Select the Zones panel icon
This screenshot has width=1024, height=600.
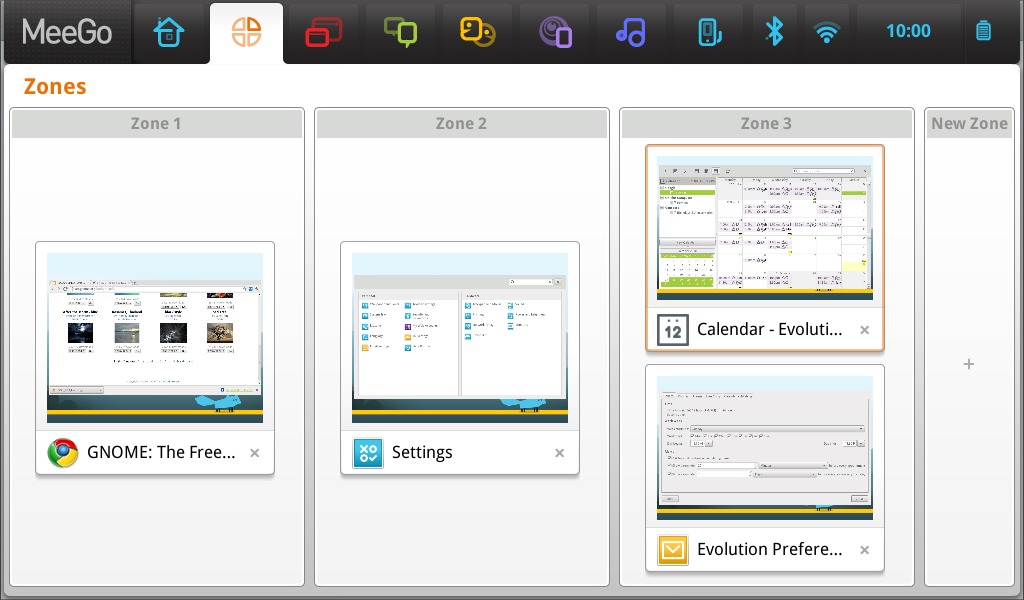pyautogui.click(x=246, y=32)
